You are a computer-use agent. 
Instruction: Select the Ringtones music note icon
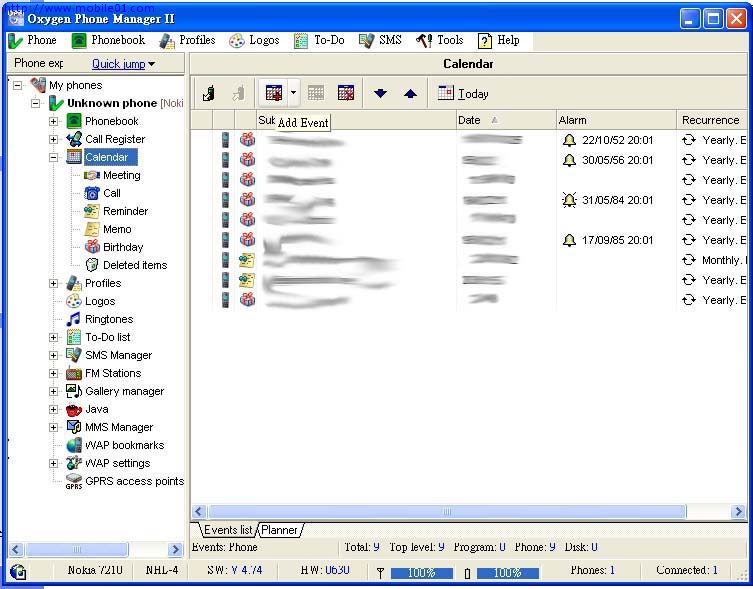(73, 319)
